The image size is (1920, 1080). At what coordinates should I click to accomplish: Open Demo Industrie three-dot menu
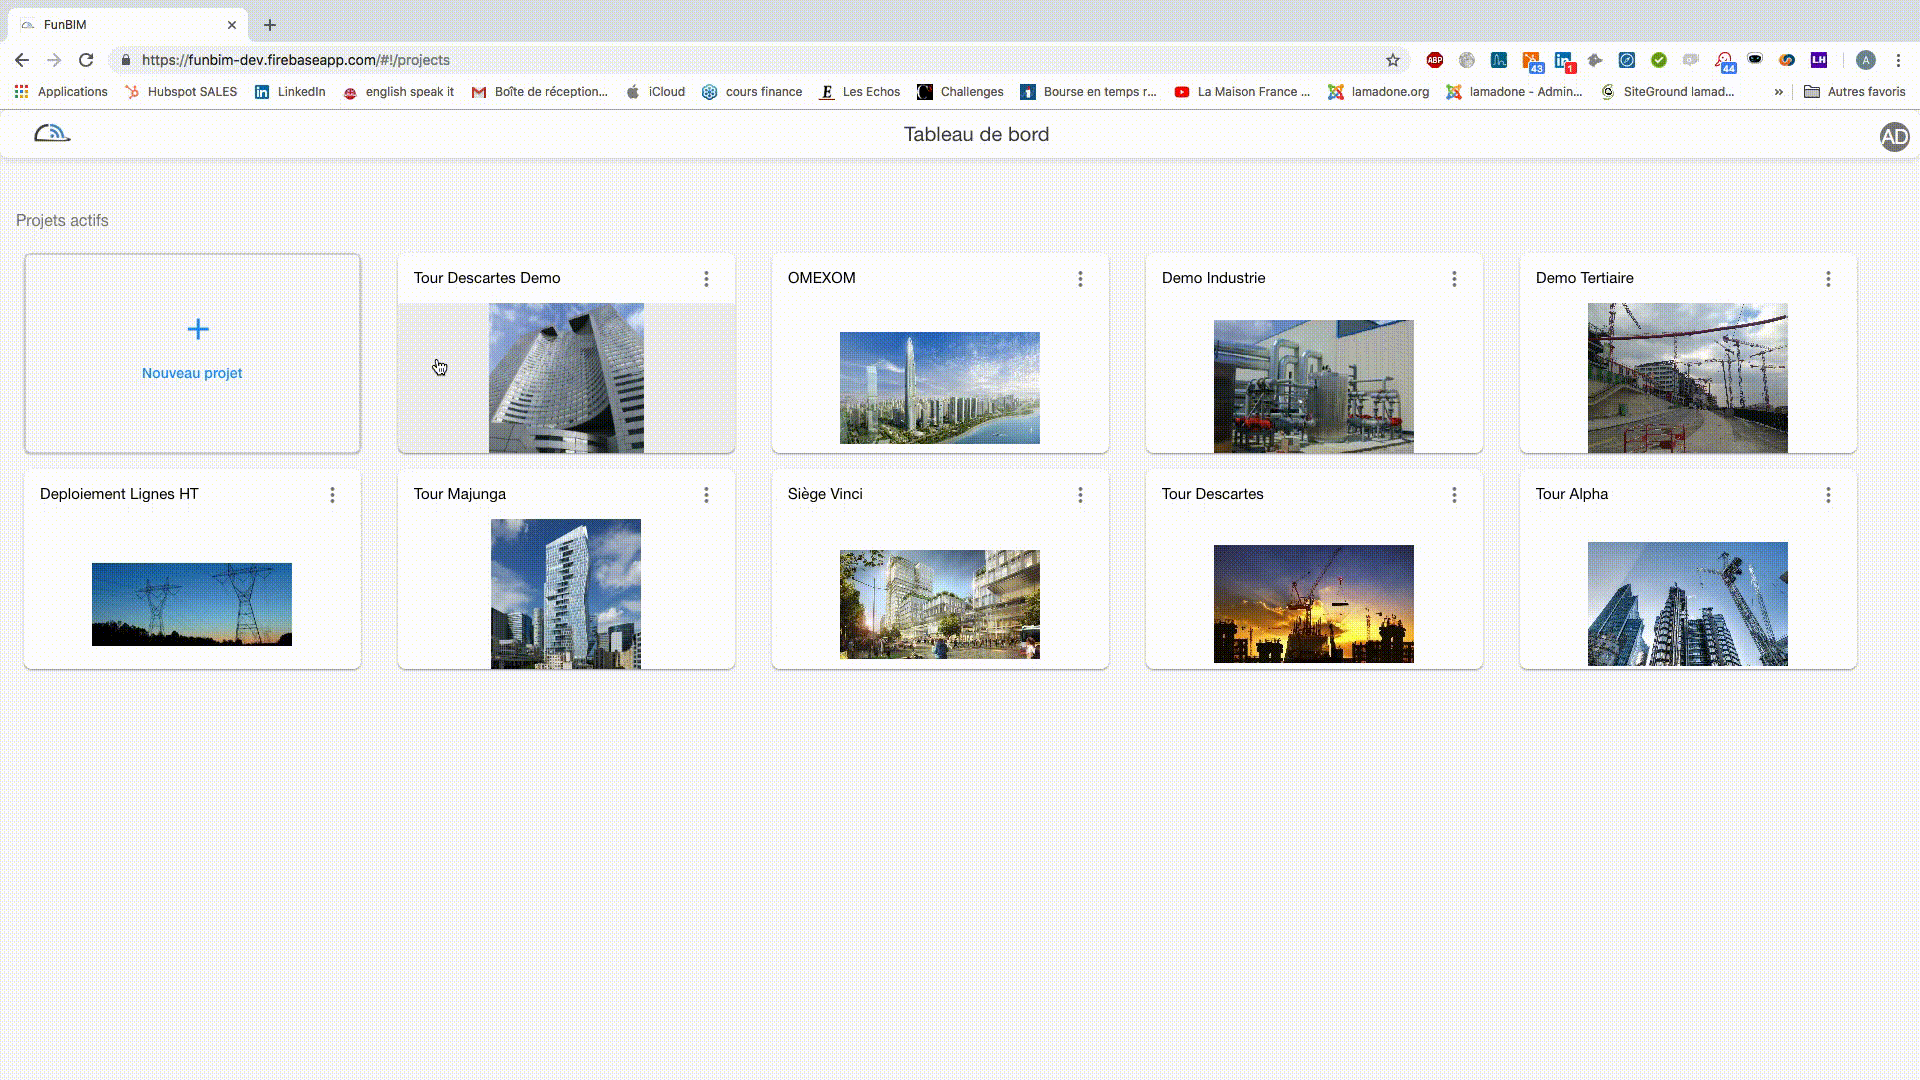click(1454, 279)
